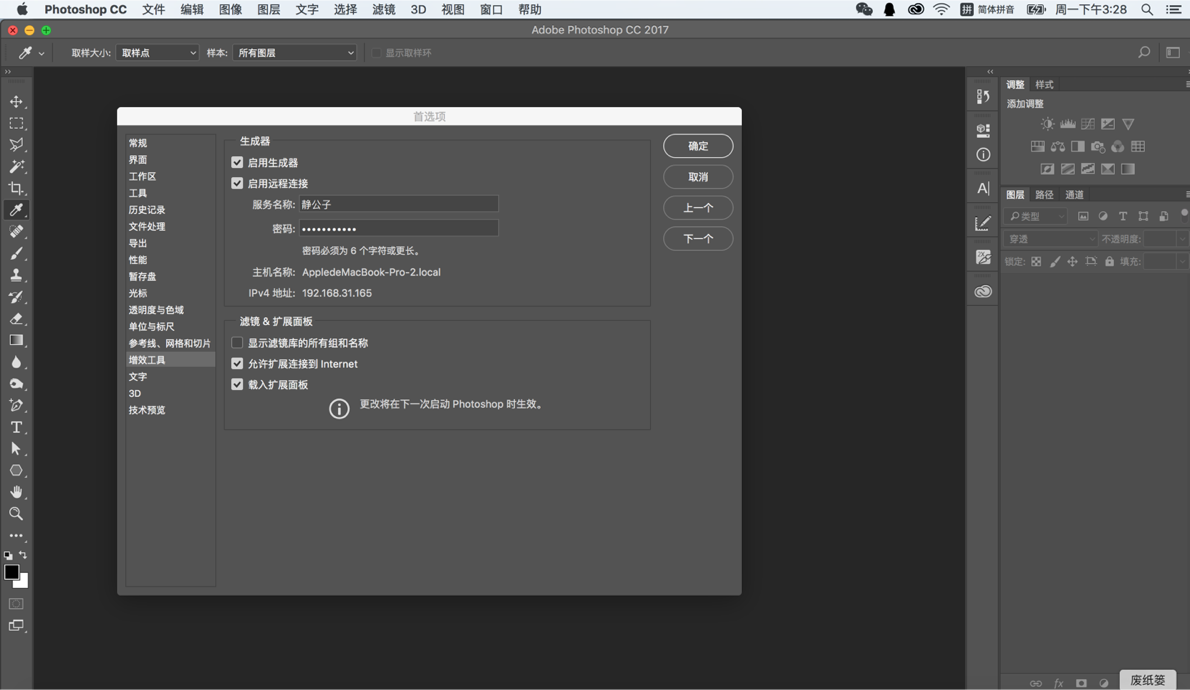Image resolution: width=1190 pixels, height=690 pixels.
Task: Collapse right panels with chevrons
Action: (990, 72)
